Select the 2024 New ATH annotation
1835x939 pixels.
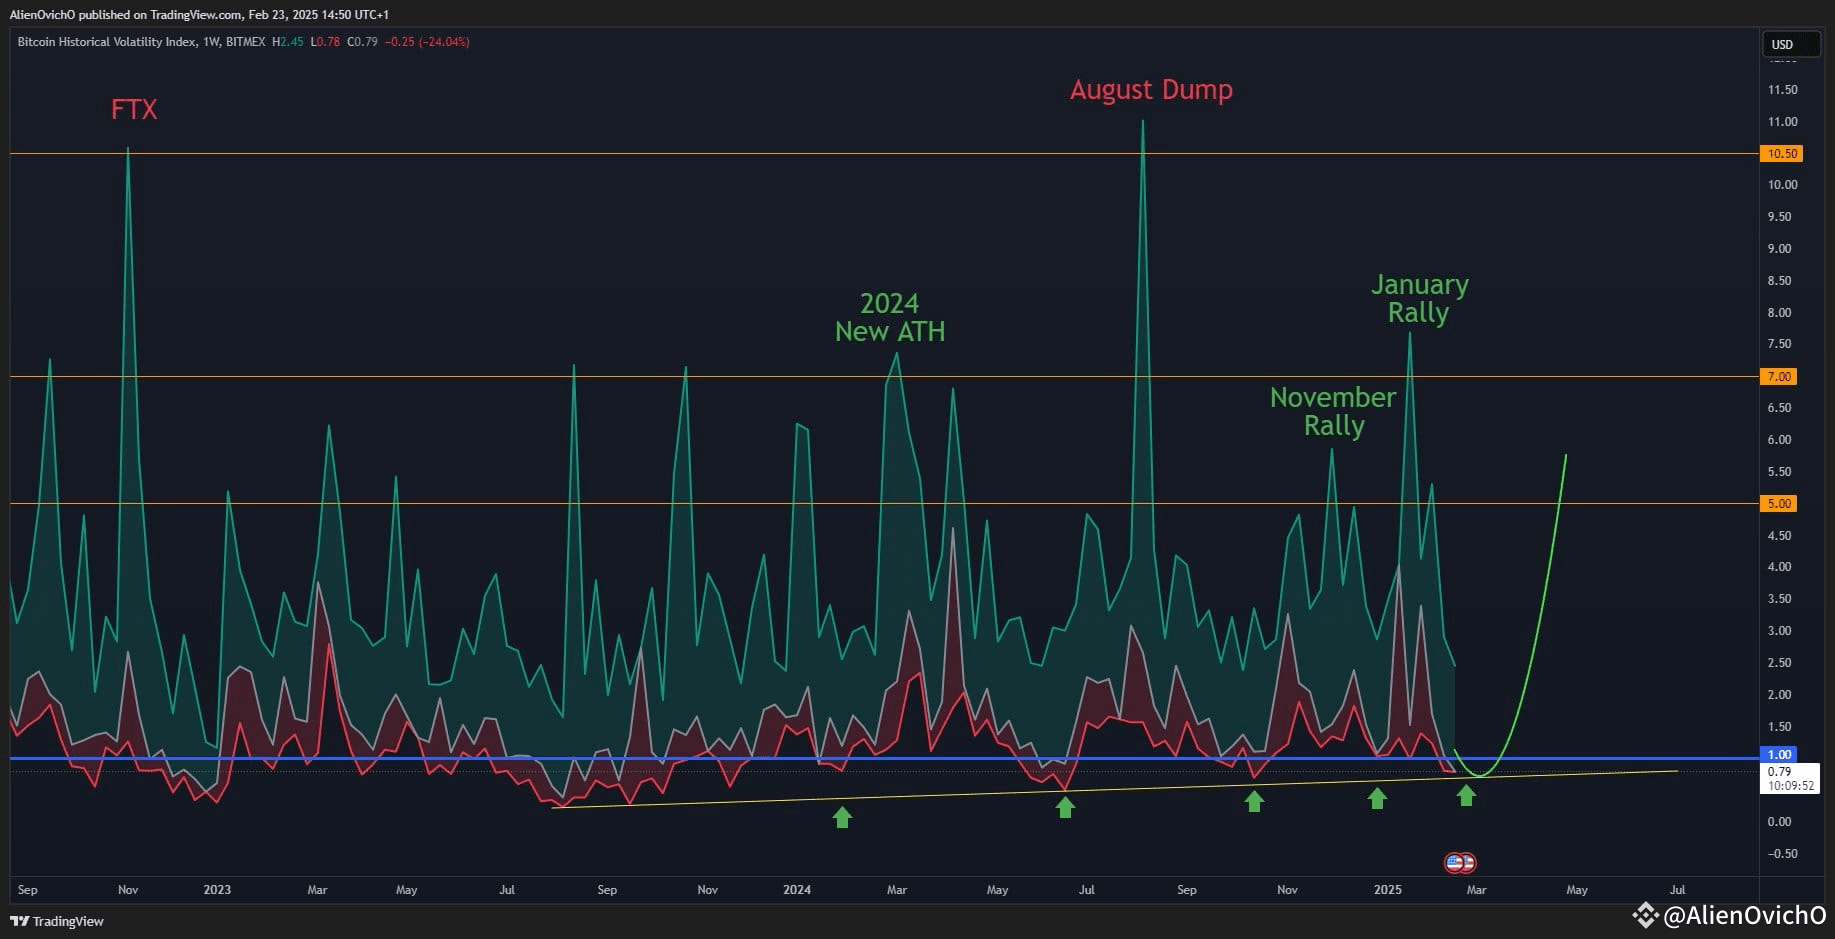[x=890, y=317]
